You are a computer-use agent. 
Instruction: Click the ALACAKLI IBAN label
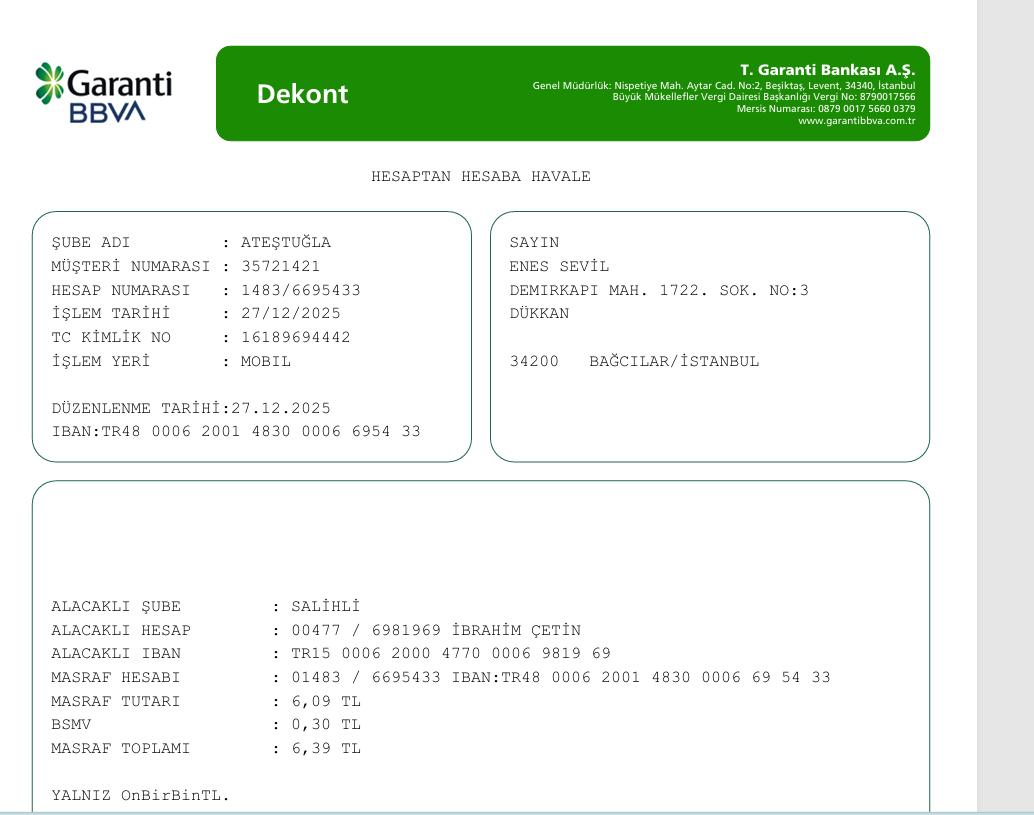116,653
